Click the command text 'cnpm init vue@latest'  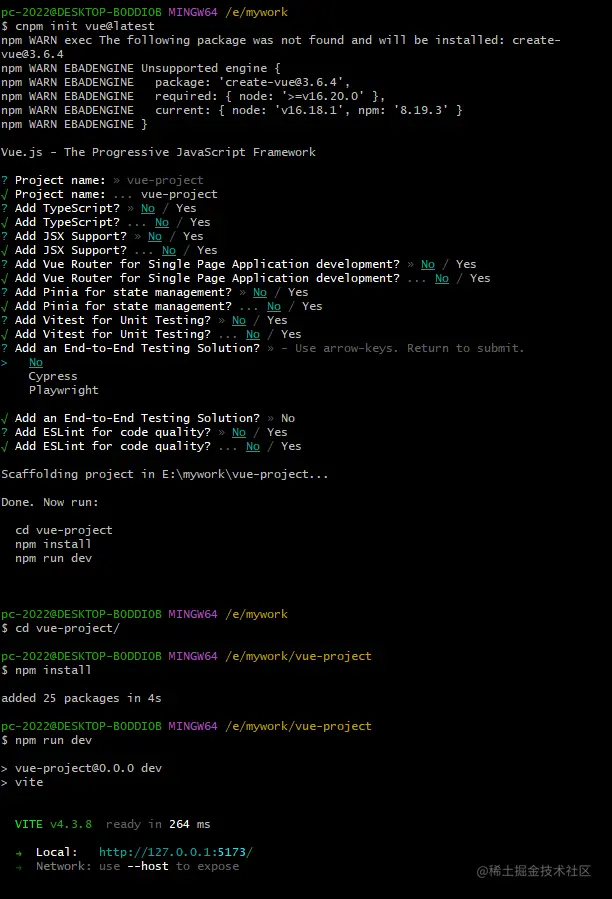[x=85, y=26]
